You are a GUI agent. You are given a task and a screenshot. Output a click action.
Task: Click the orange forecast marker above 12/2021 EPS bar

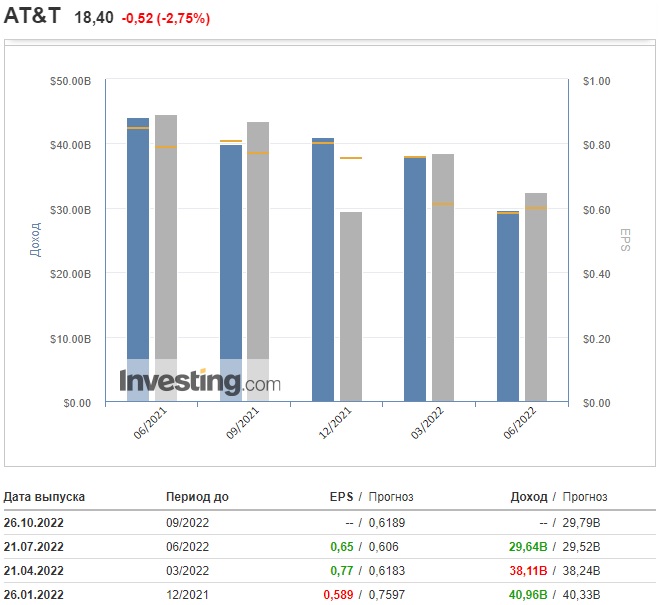(350, 158)
